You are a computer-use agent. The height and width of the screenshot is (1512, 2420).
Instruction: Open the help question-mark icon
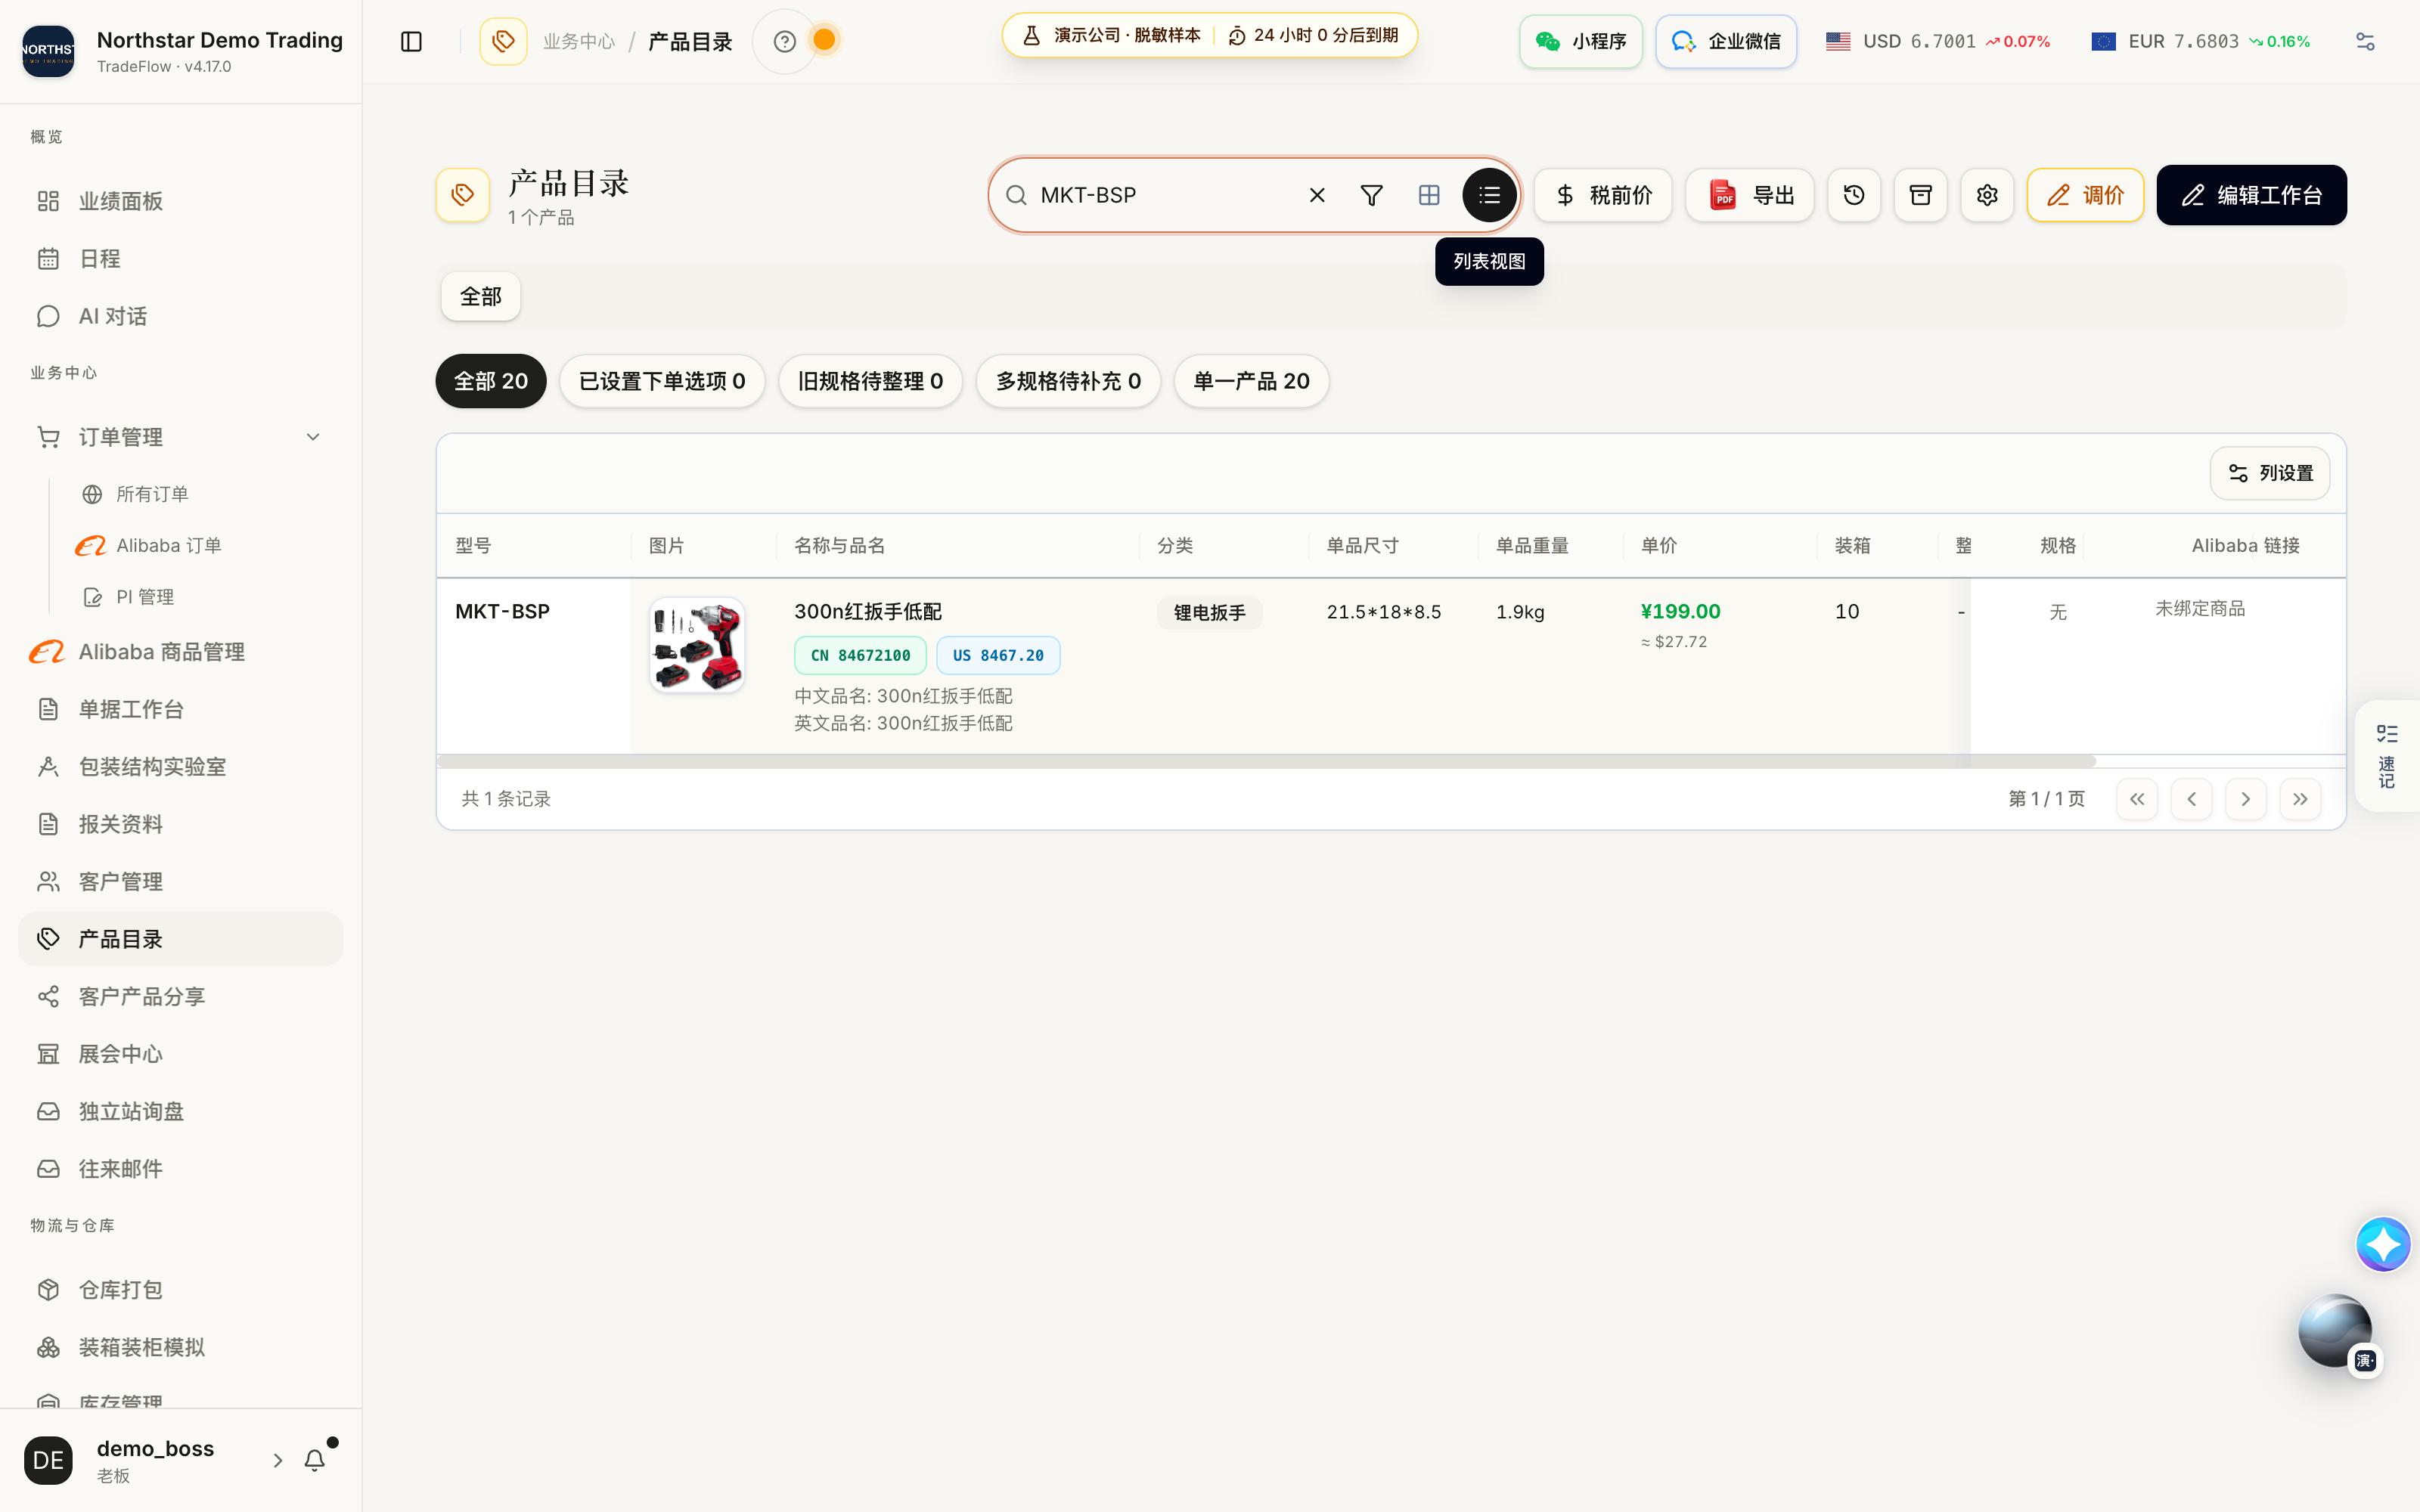(x=785, y=41)
